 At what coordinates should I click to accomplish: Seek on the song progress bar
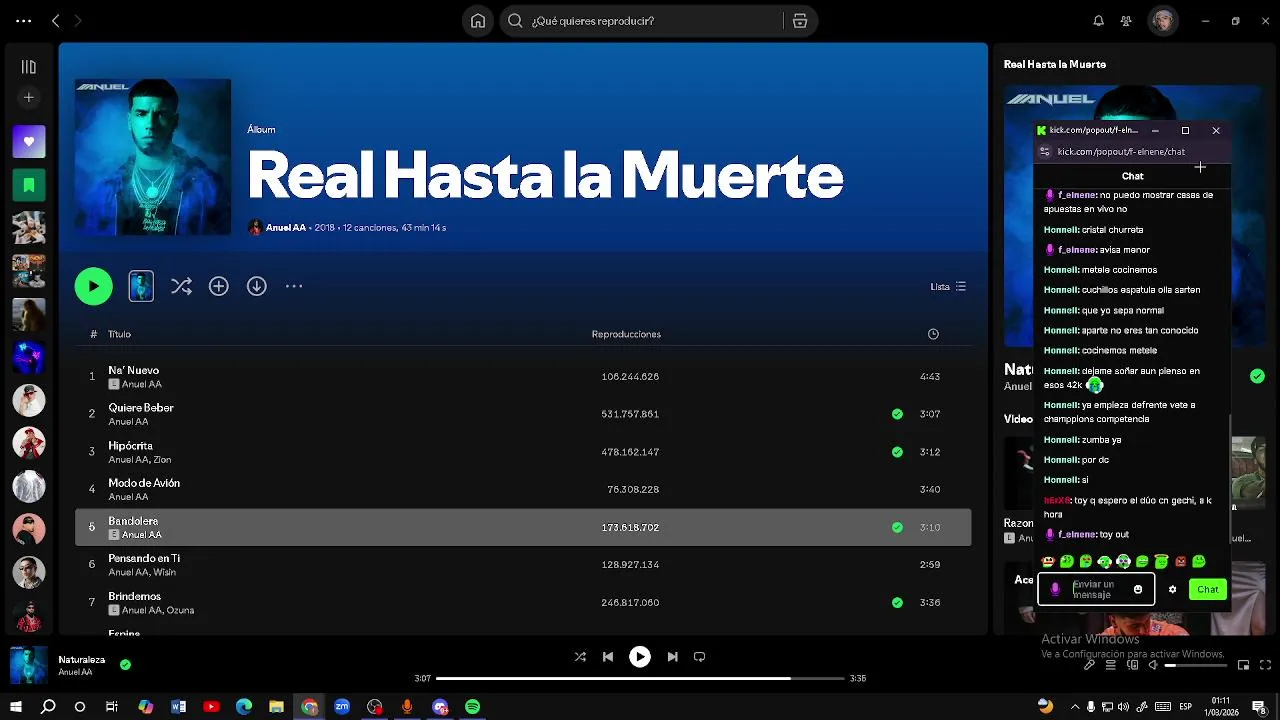pos(640,678)
